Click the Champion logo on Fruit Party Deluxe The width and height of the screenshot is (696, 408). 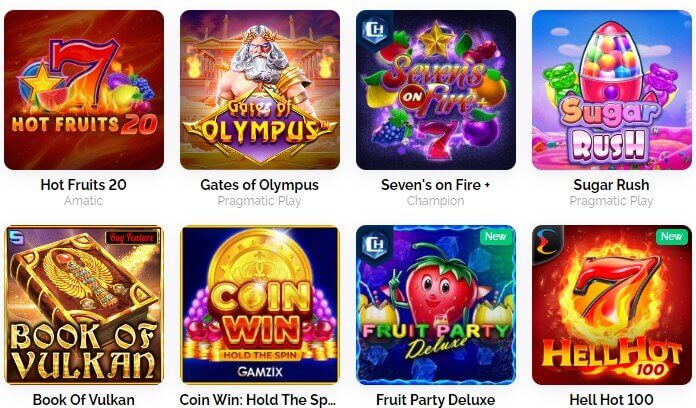click(x=375, y=245)
